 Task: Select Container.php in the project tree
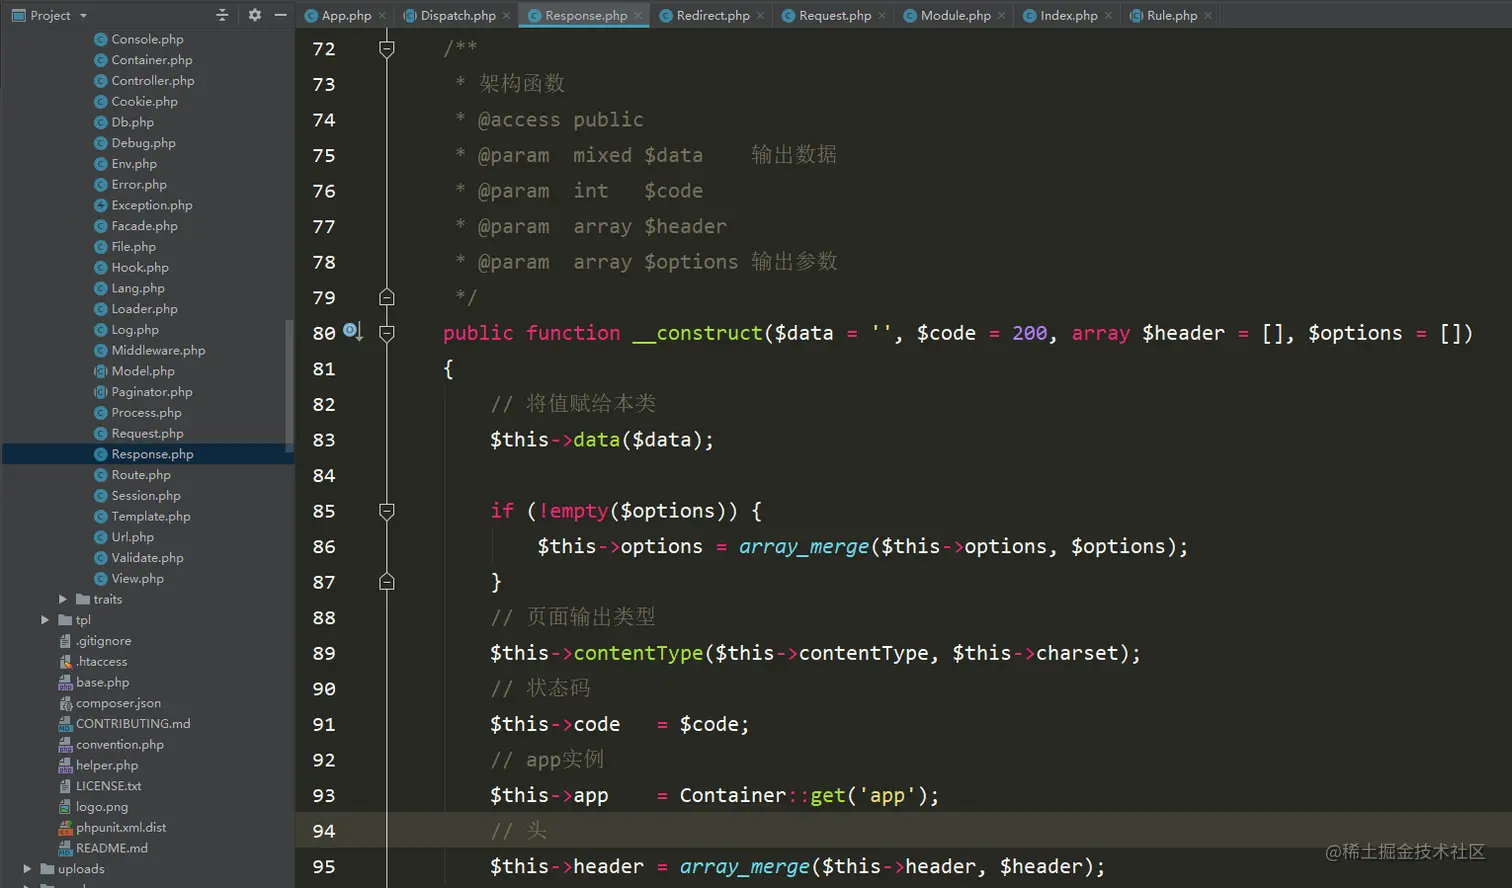[x=152, y=60]
